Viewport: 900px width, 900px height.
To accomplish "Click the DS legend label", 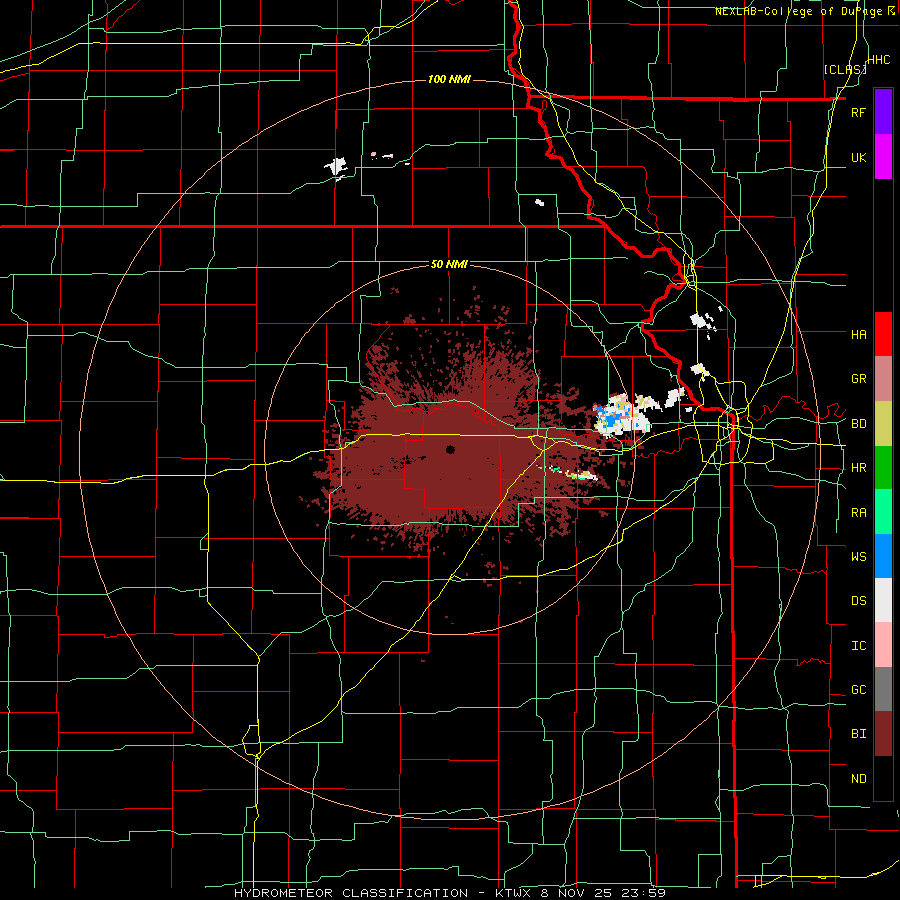I will [x=858, y=601].
